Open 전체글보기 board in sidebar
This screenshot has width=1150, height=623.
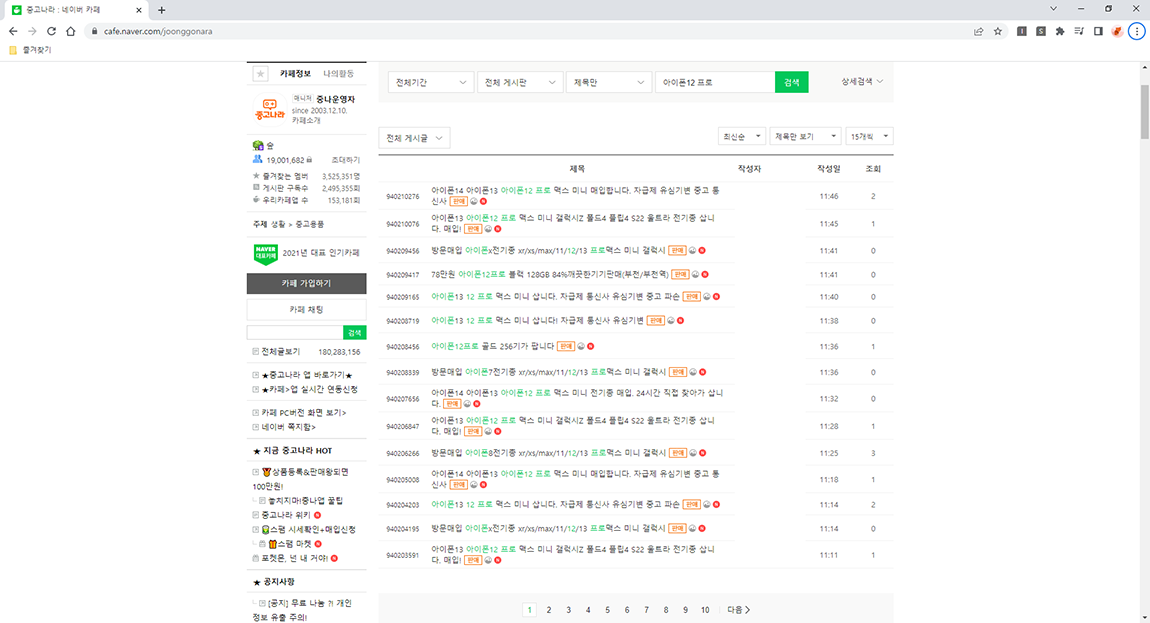pyautogui.click(x=281, y=351)
